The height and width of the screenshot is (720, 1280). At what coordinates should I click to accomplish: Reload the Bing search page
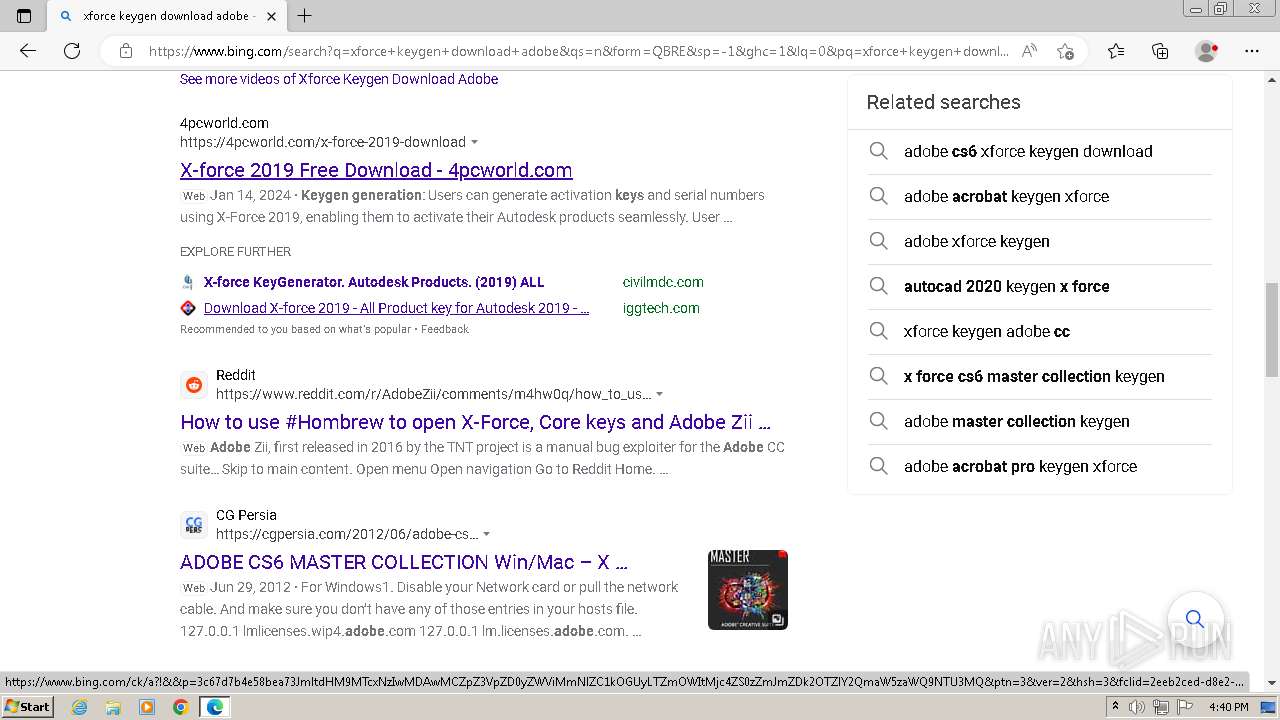click(x=72, y=51)
